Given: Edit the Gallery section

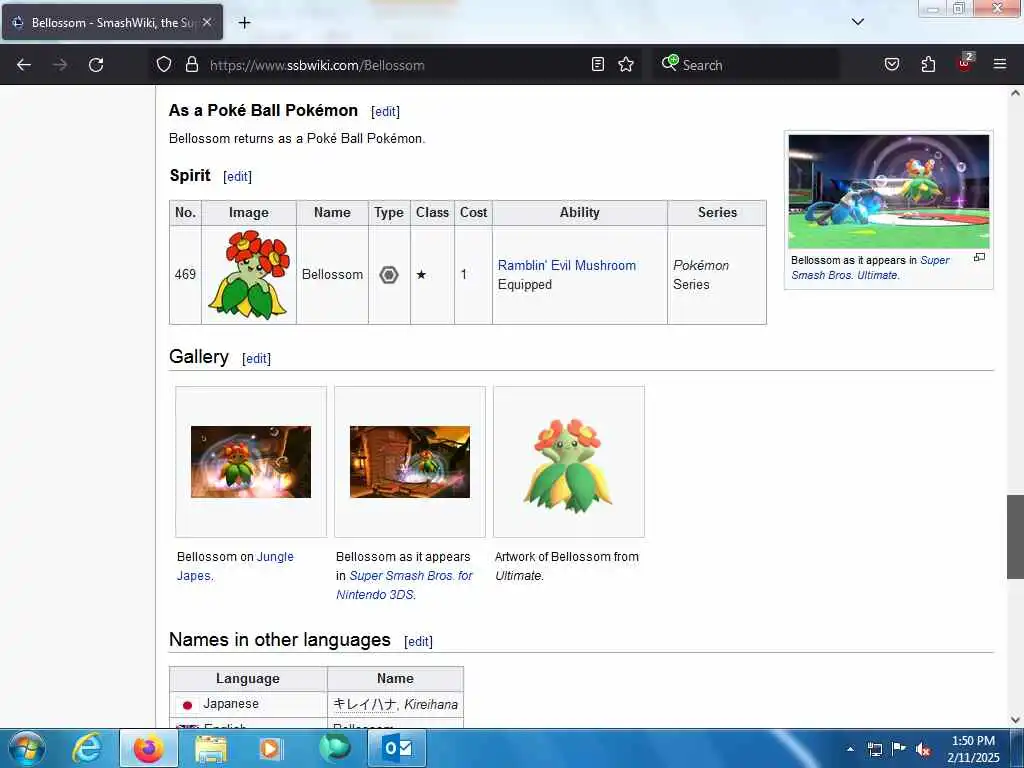Looking at the screenshot, I should [x=256, y=359].
